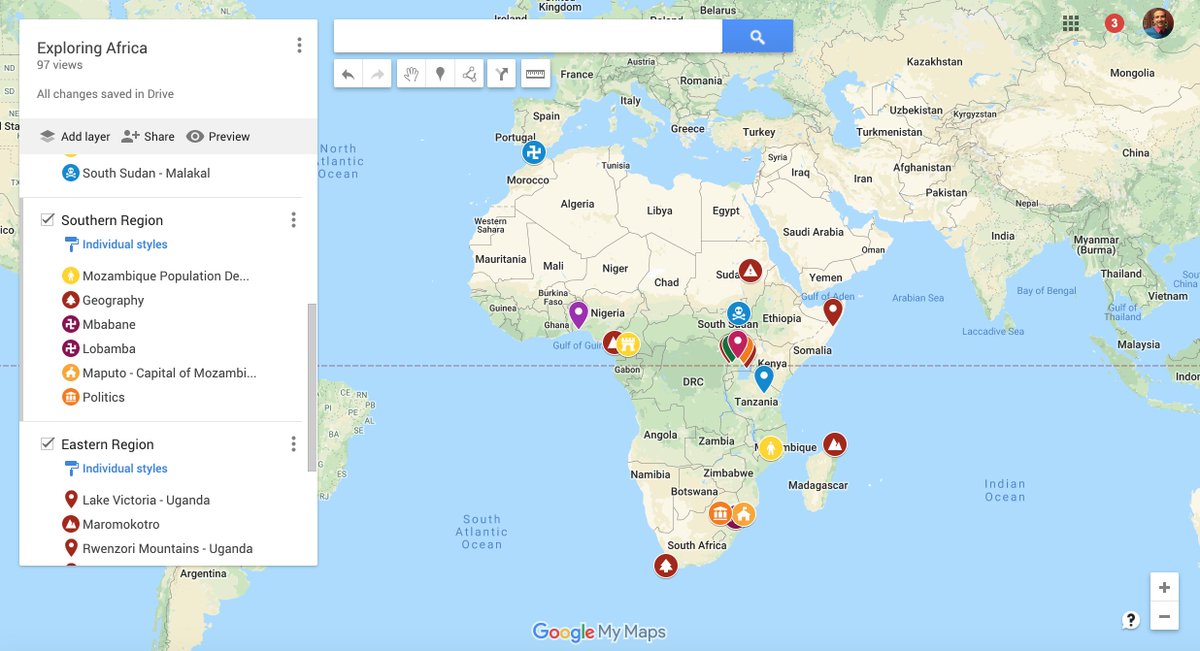Click the Undo arrow in the map toolbar

point(348,73)
